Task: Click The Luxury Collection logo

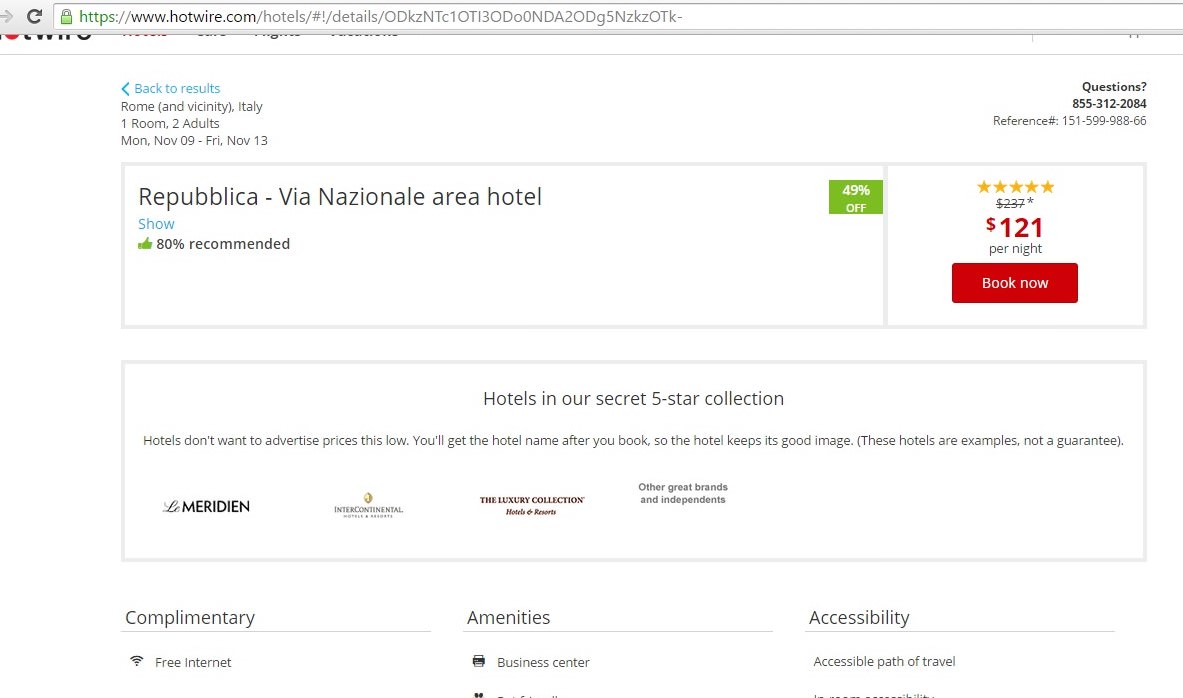Action: click(x=532, y=506)
